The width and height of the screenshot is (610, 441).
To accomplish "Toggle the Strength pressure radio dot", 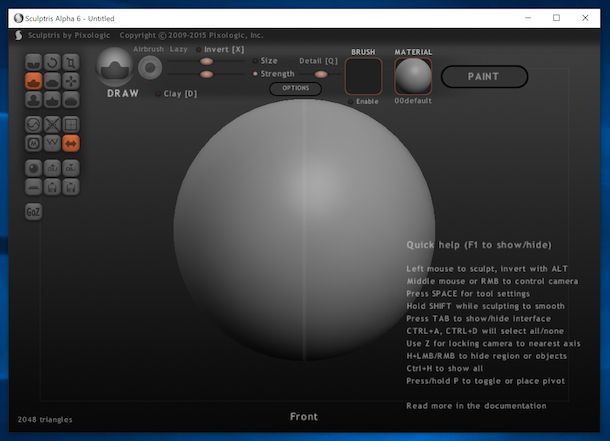I will (x=255, y=74).
